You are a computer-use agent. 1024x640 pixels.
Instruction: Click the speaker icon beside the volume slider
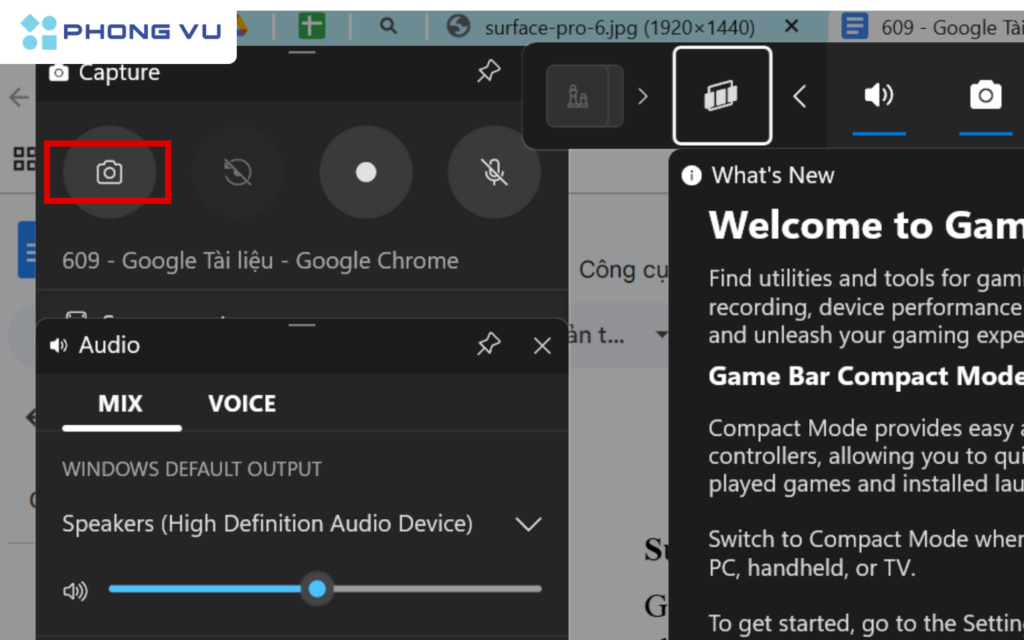75,590
